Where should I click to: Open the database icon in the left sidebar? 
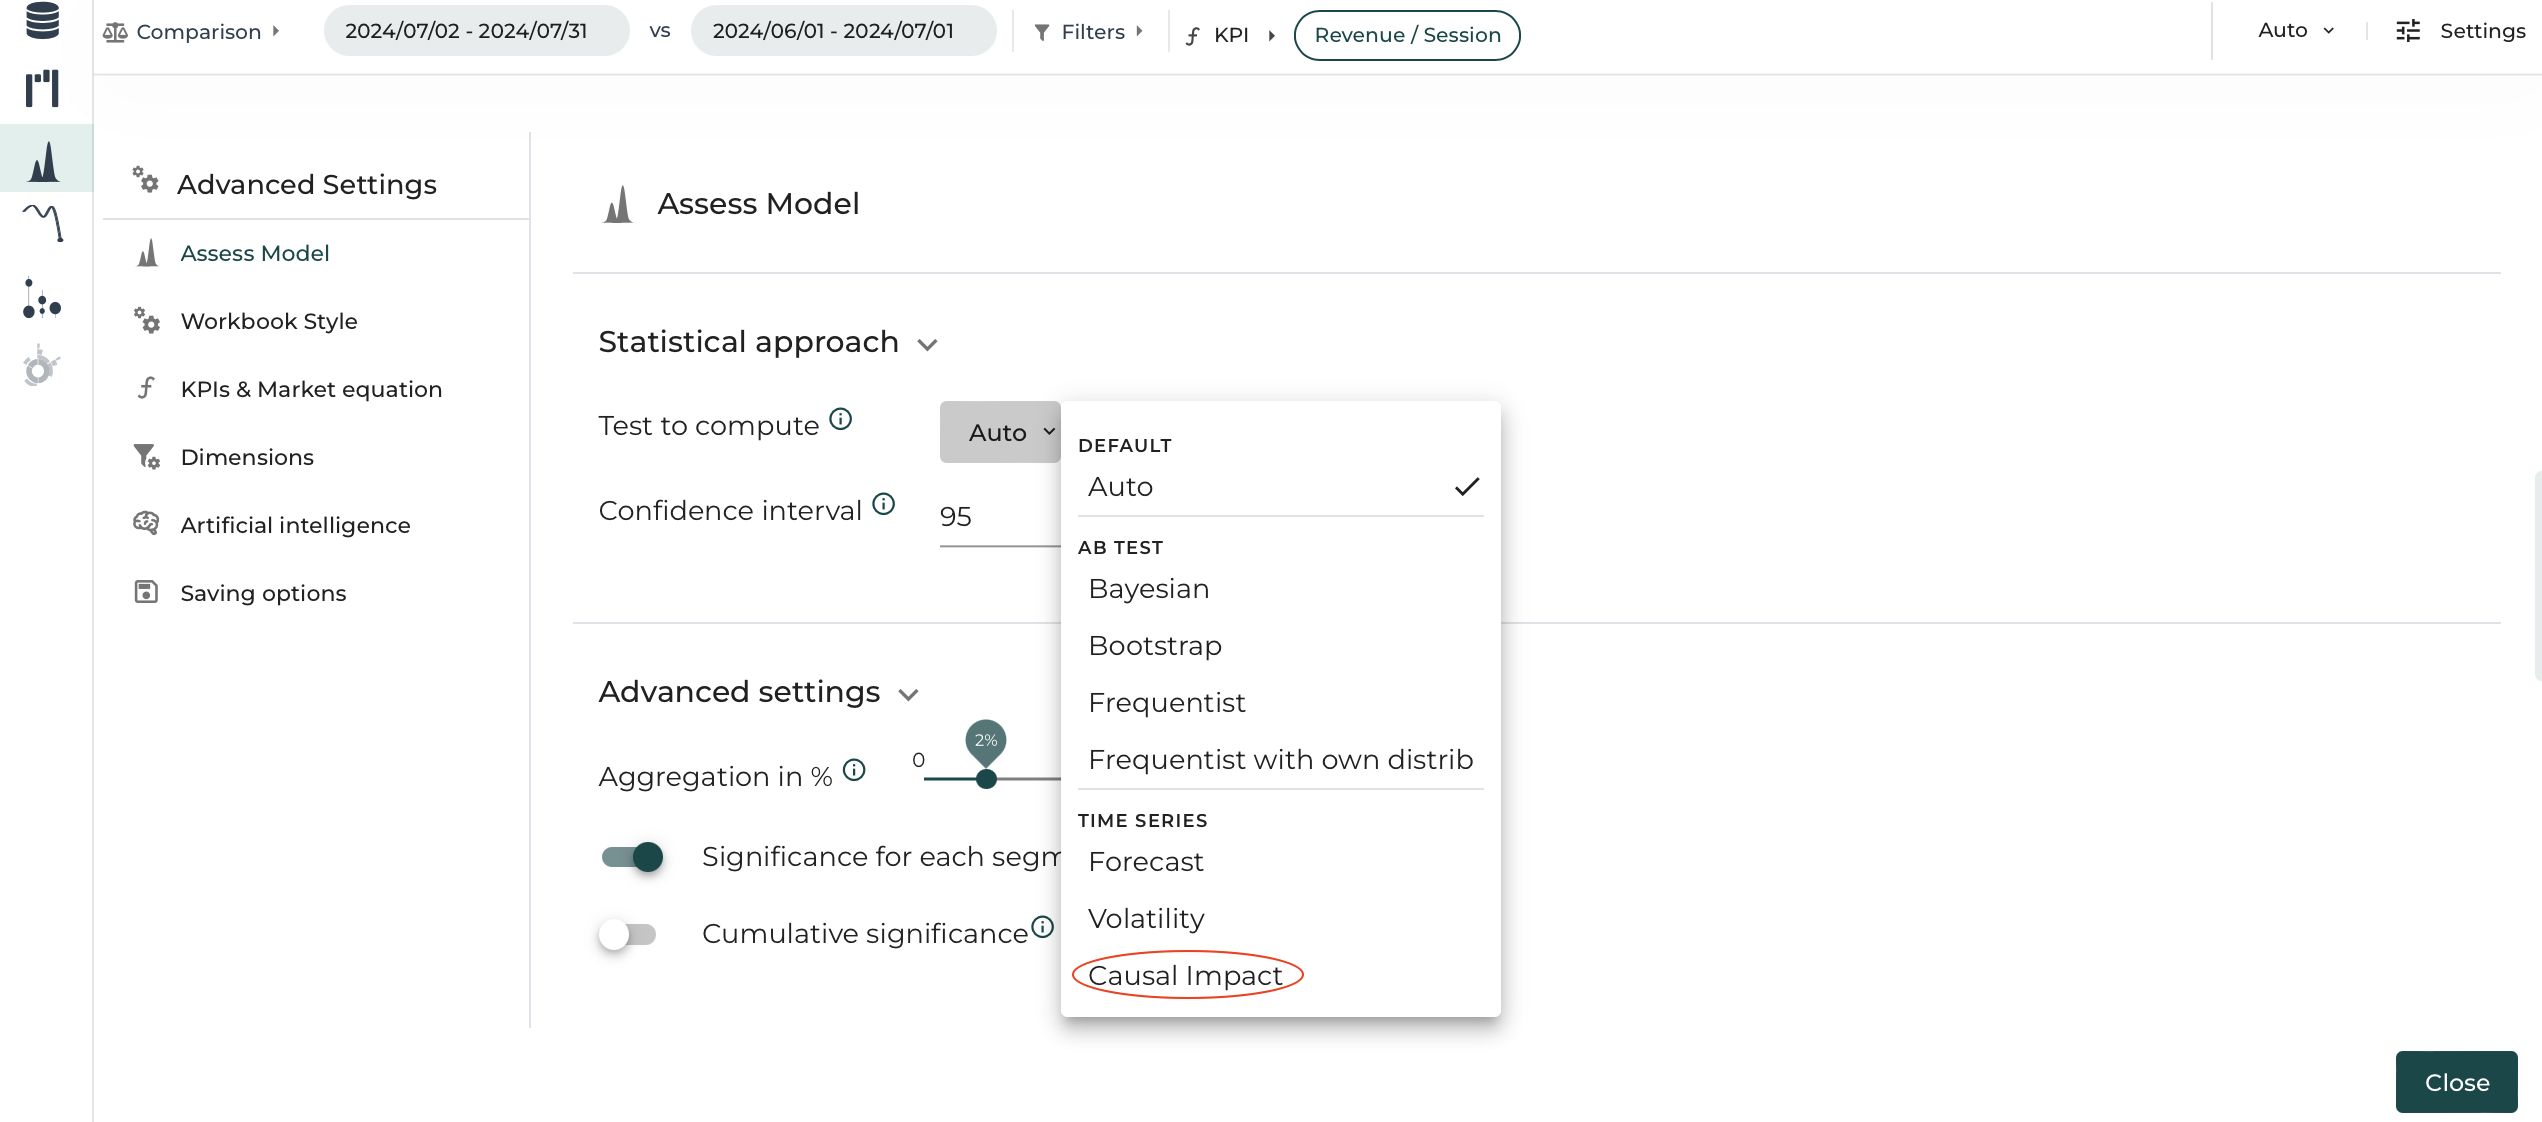pyautogui.click(x=43, y=20)
